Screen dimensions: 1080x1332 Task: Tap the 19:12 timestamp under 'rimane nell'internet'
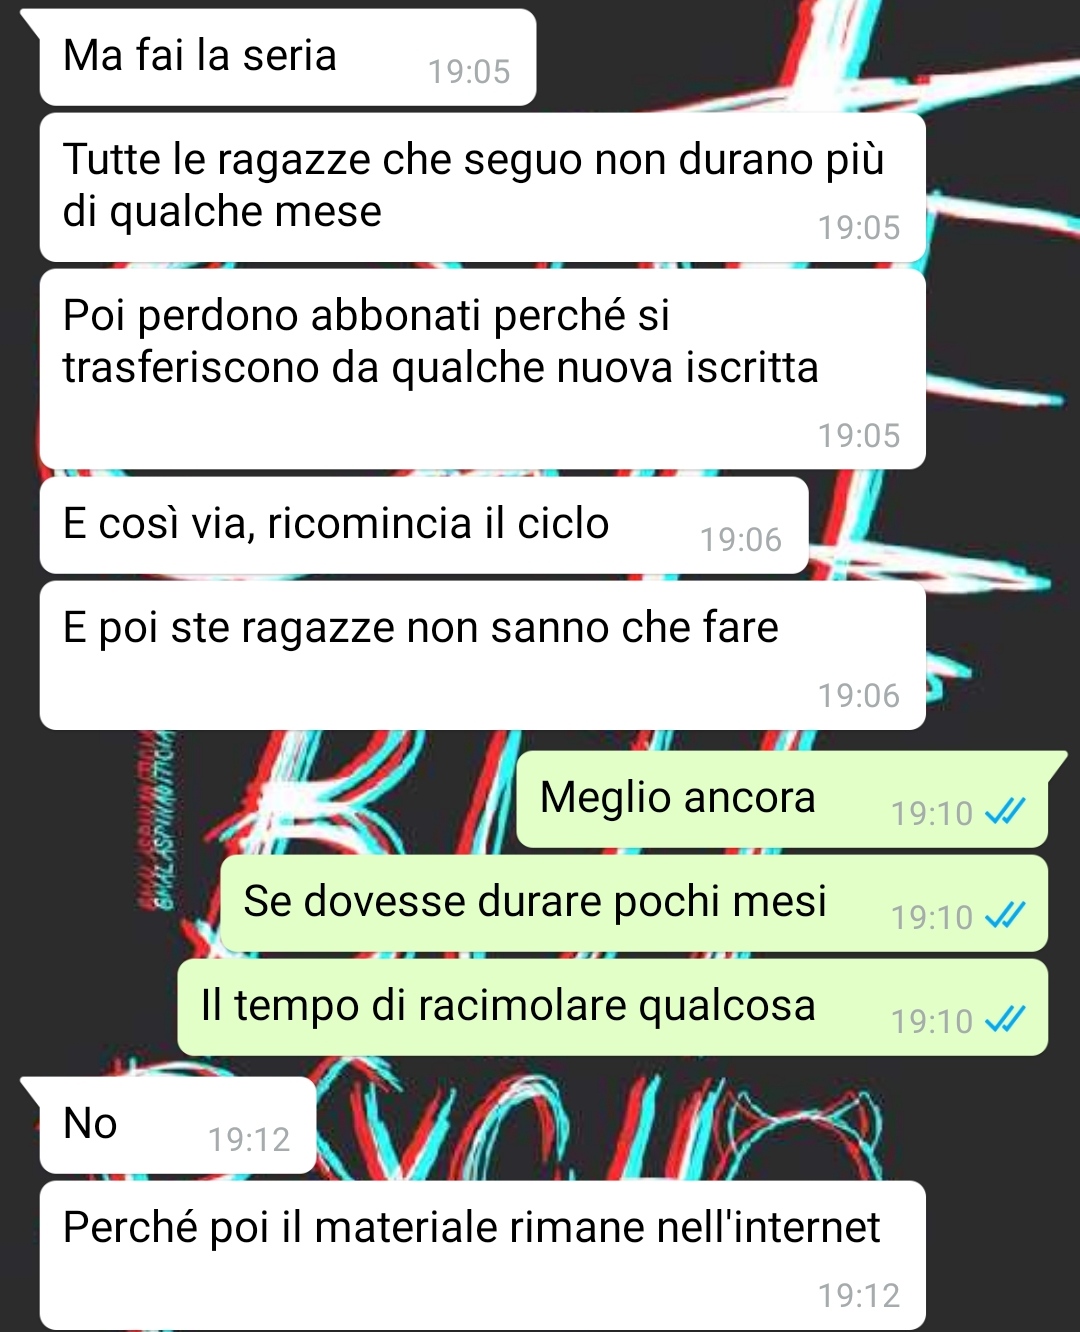(x=859, y=1296)
